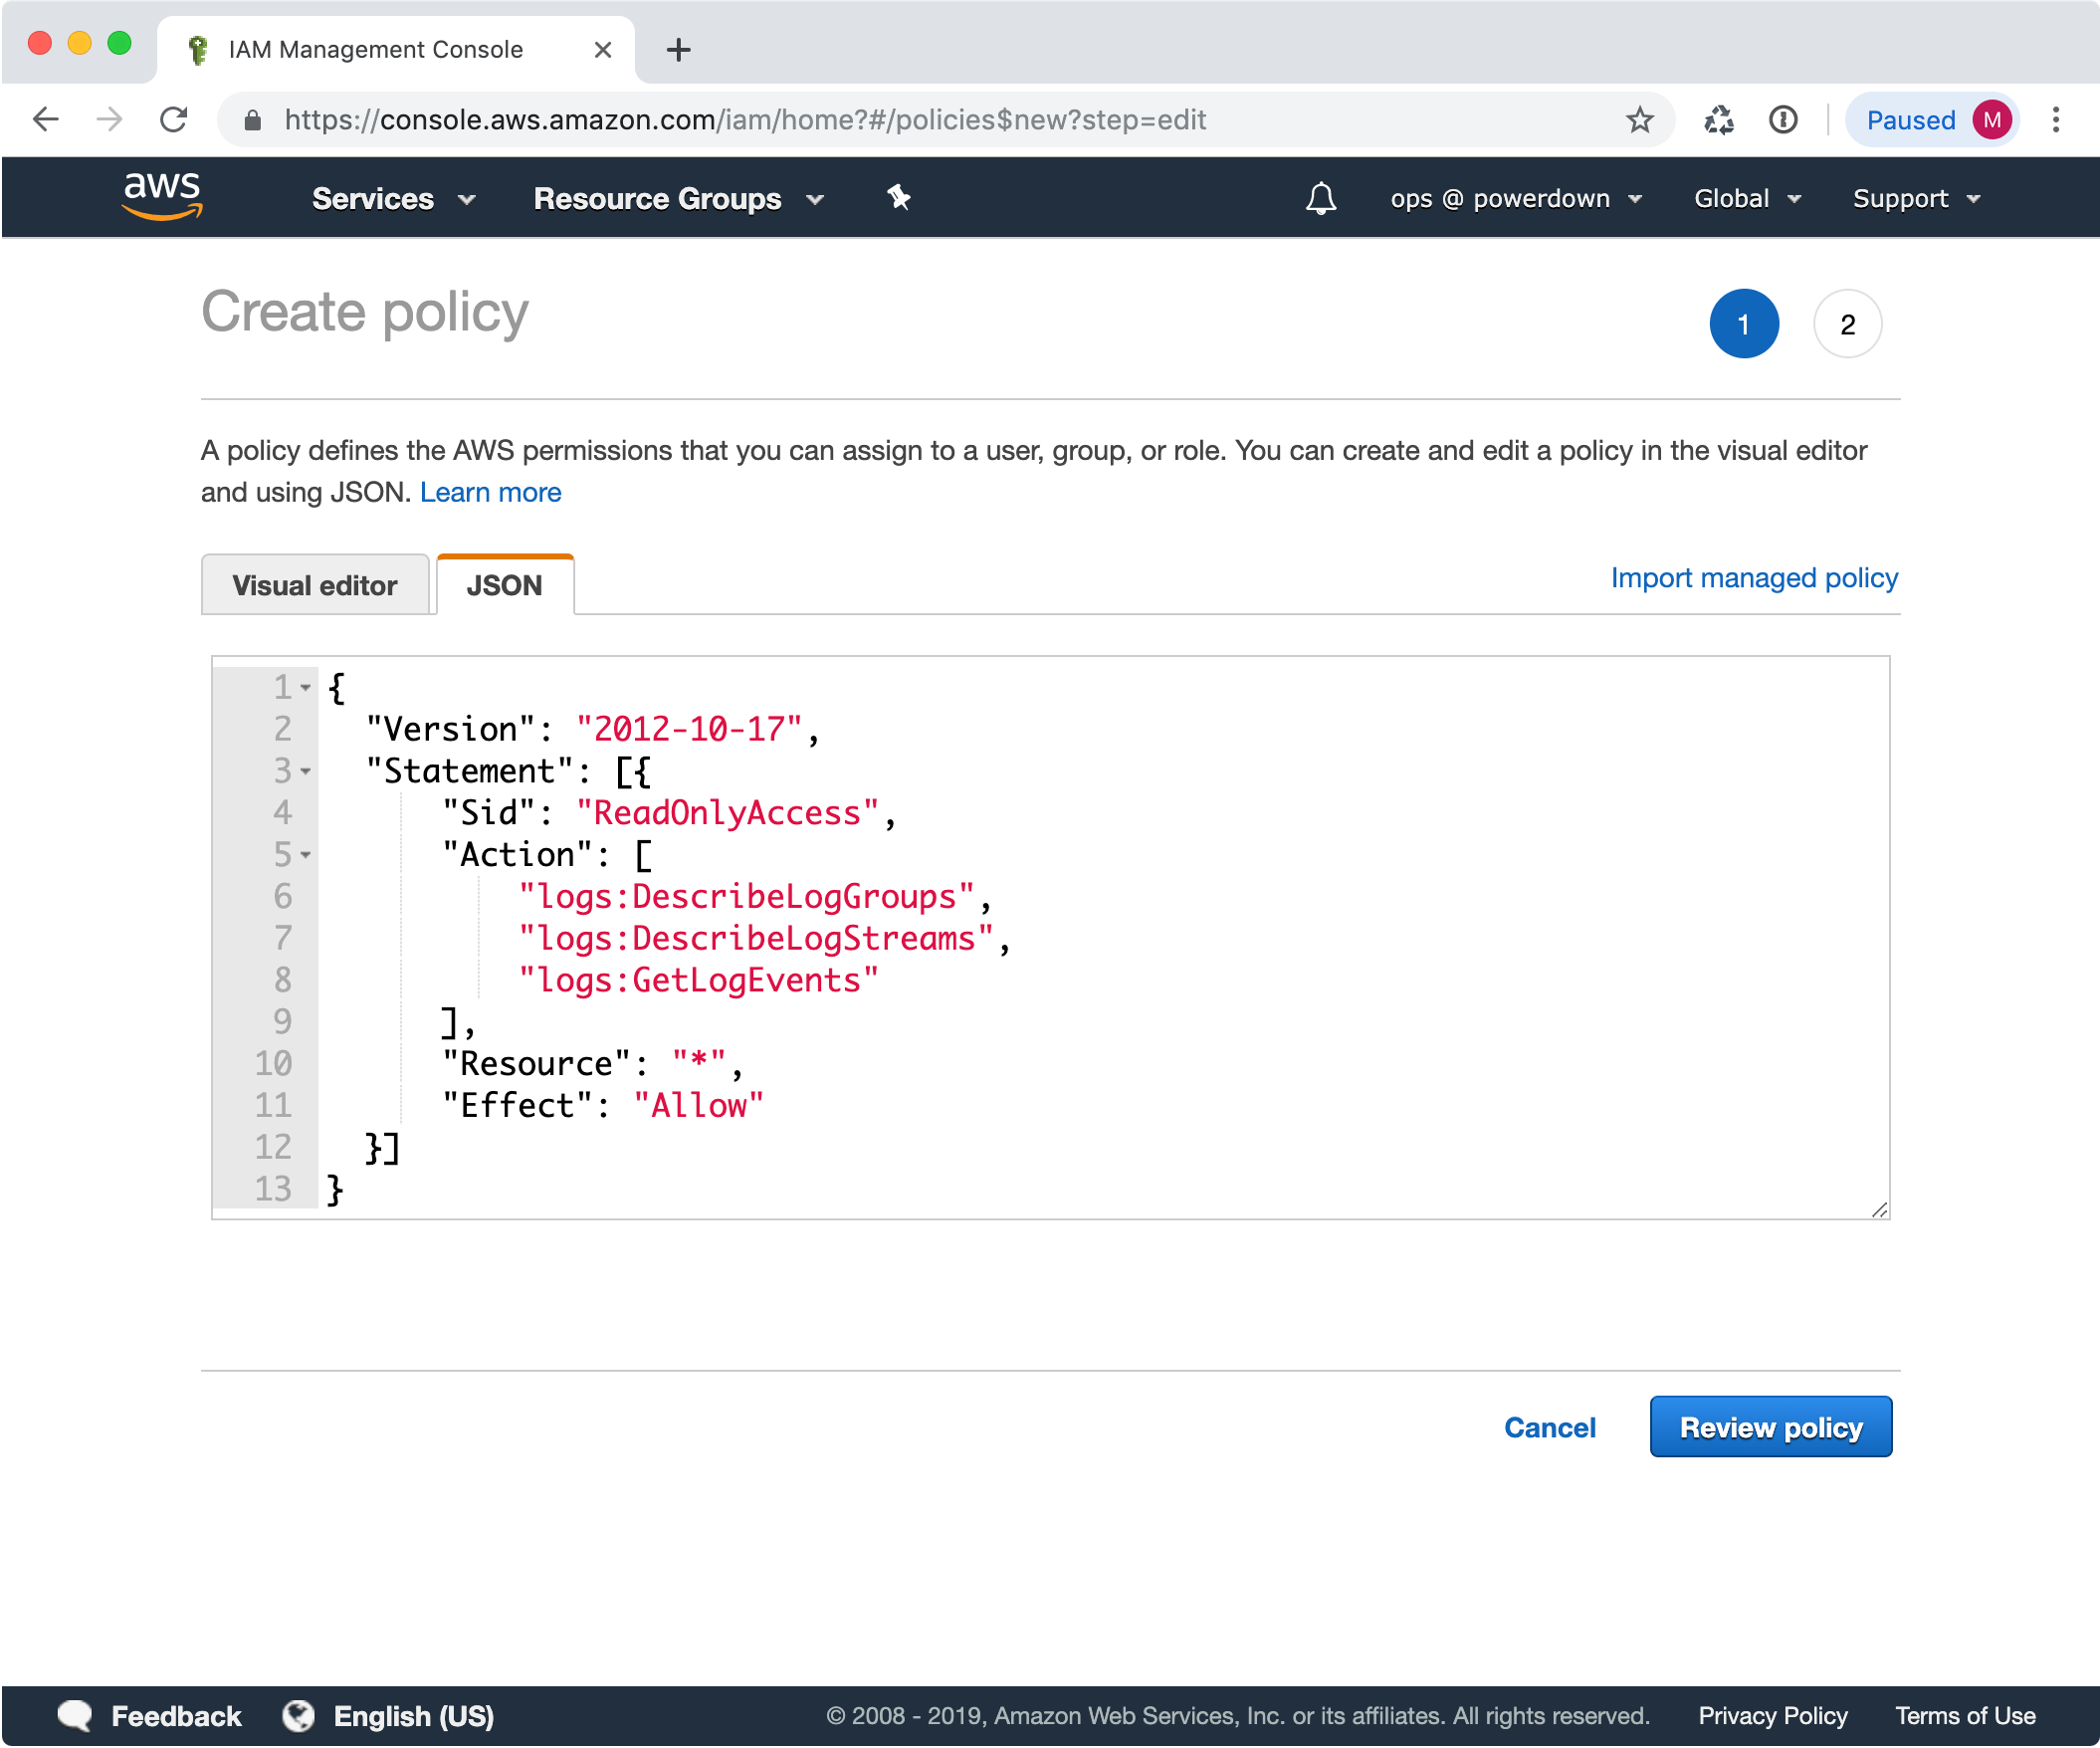Click the recycle extension icon in browser toolbar

(x=1718, y=120)
